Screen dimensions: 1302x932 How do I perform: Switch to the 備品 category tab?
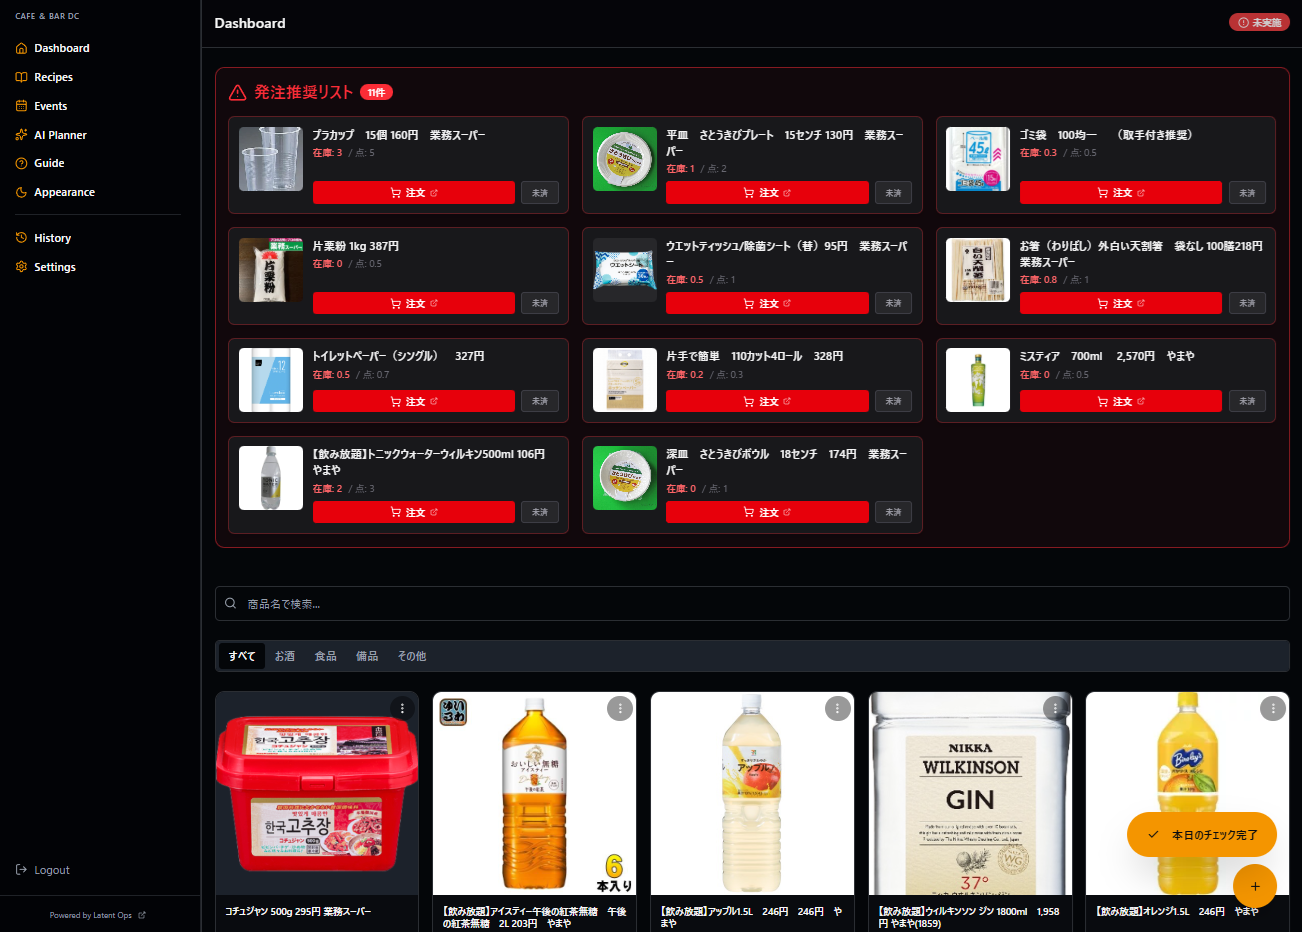(x=367, y=656)
